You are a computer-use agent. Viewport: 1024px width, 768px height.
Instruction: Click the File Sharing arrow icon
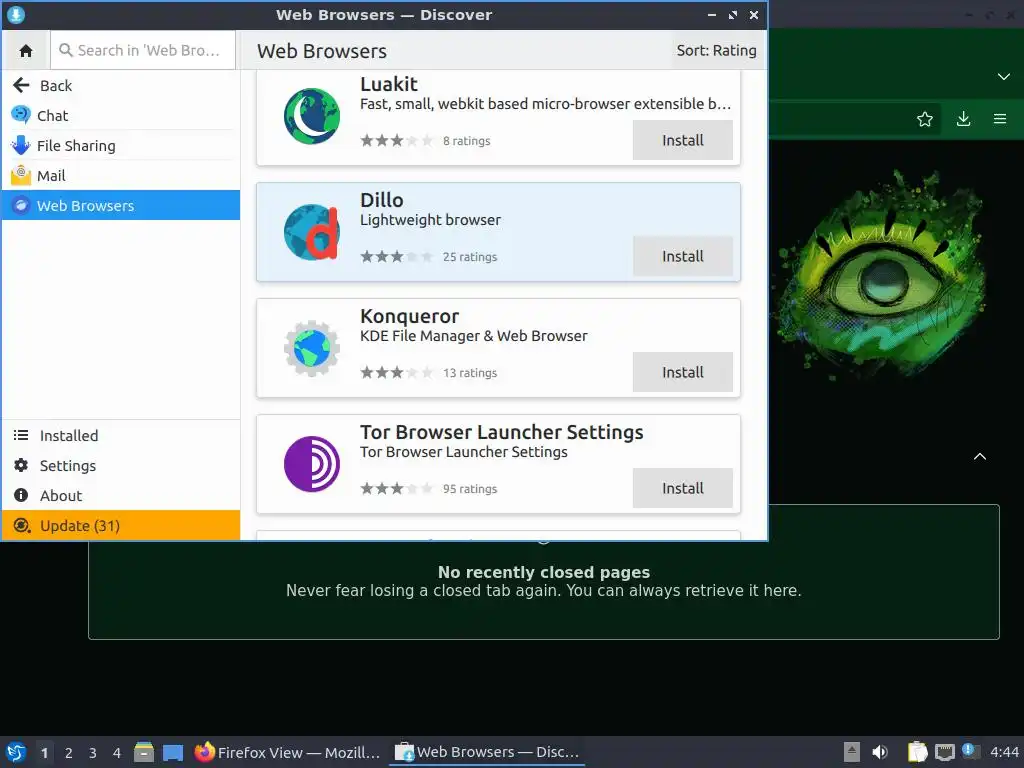point(21,145)
